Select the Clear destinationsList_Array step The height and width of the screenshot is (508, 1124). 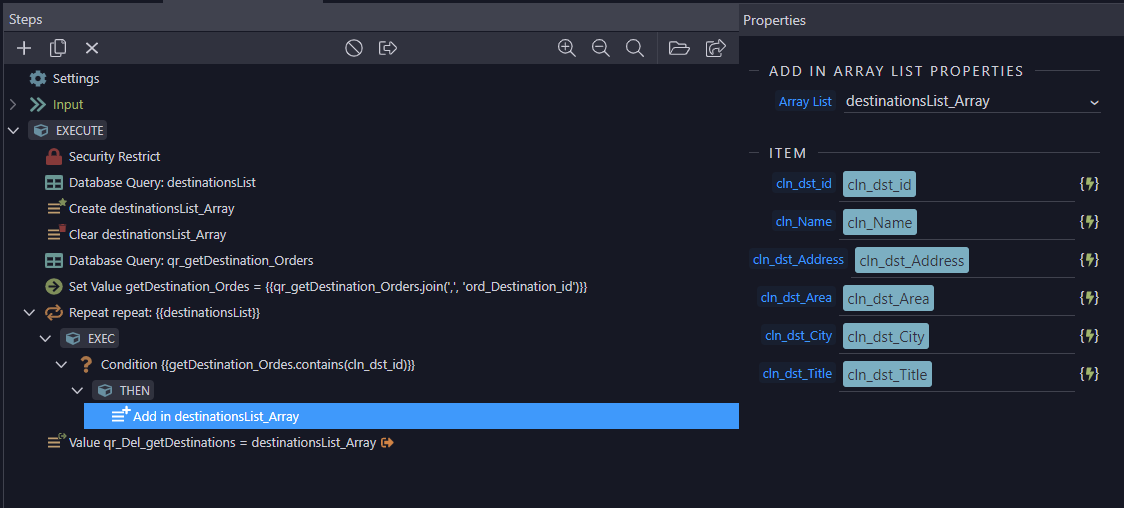click(x=136, y=234)
